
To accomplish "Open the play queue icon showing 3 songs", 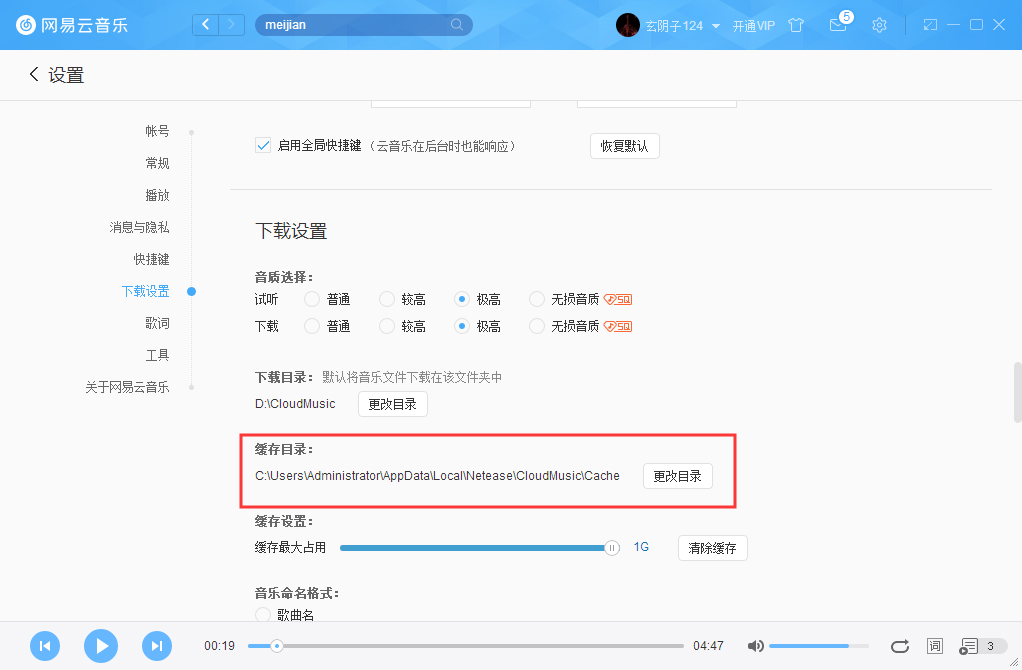I will point(971,646).
